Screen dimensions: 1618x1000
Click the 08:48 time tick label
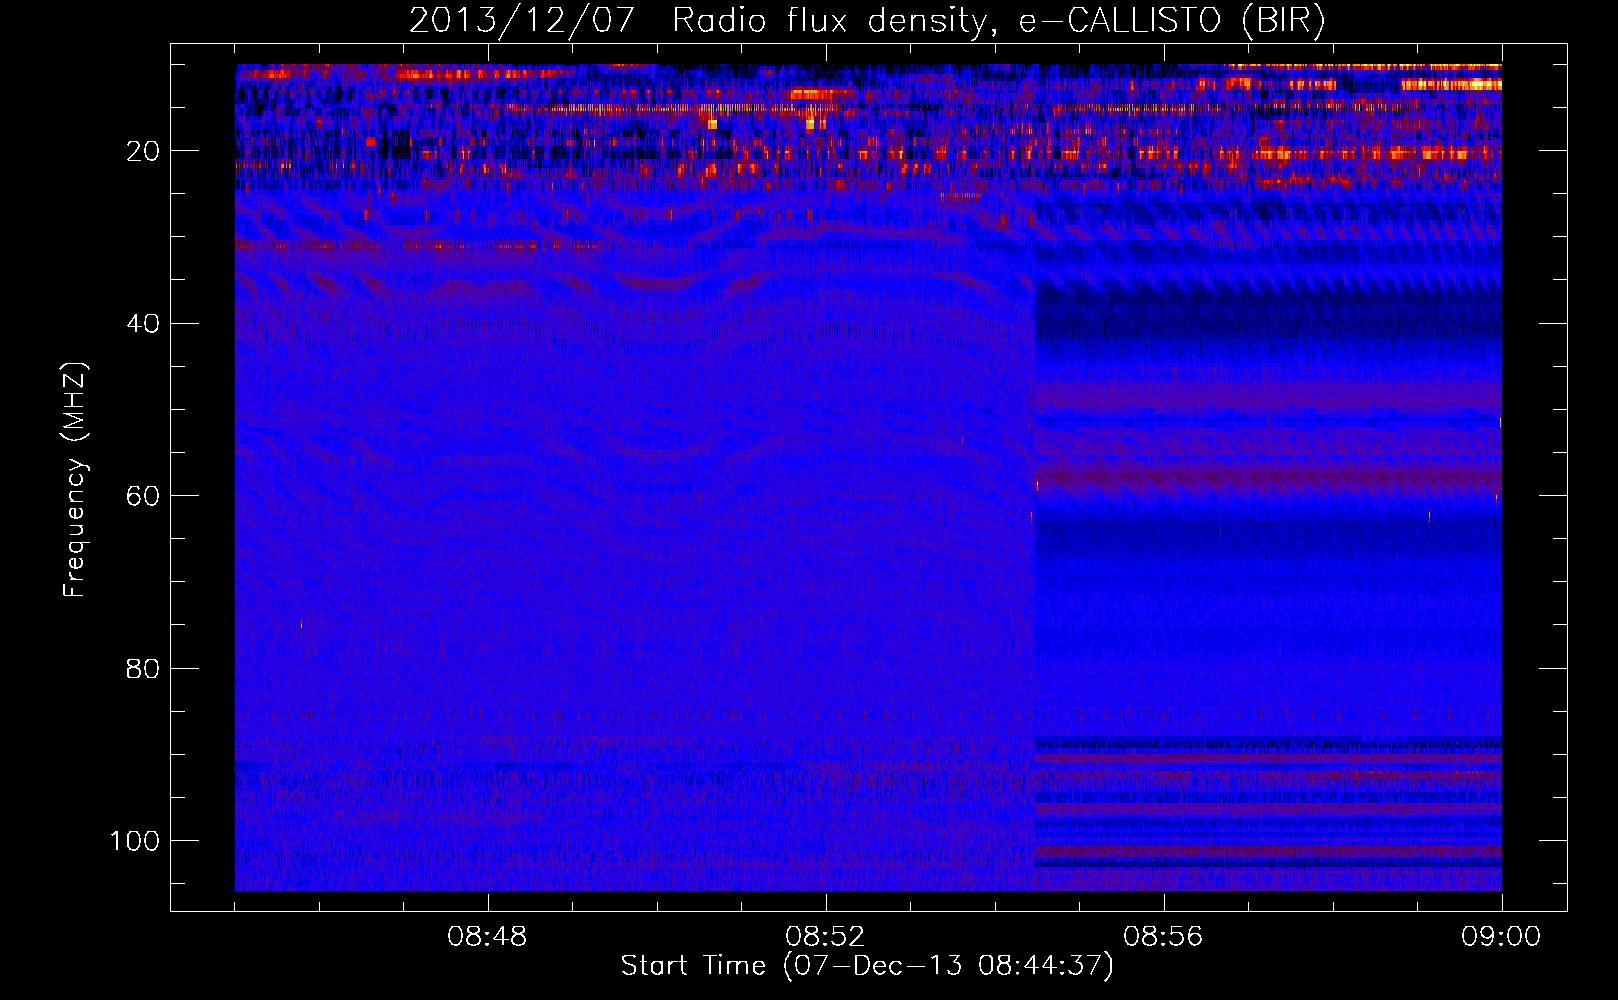[x=487, y=937]
